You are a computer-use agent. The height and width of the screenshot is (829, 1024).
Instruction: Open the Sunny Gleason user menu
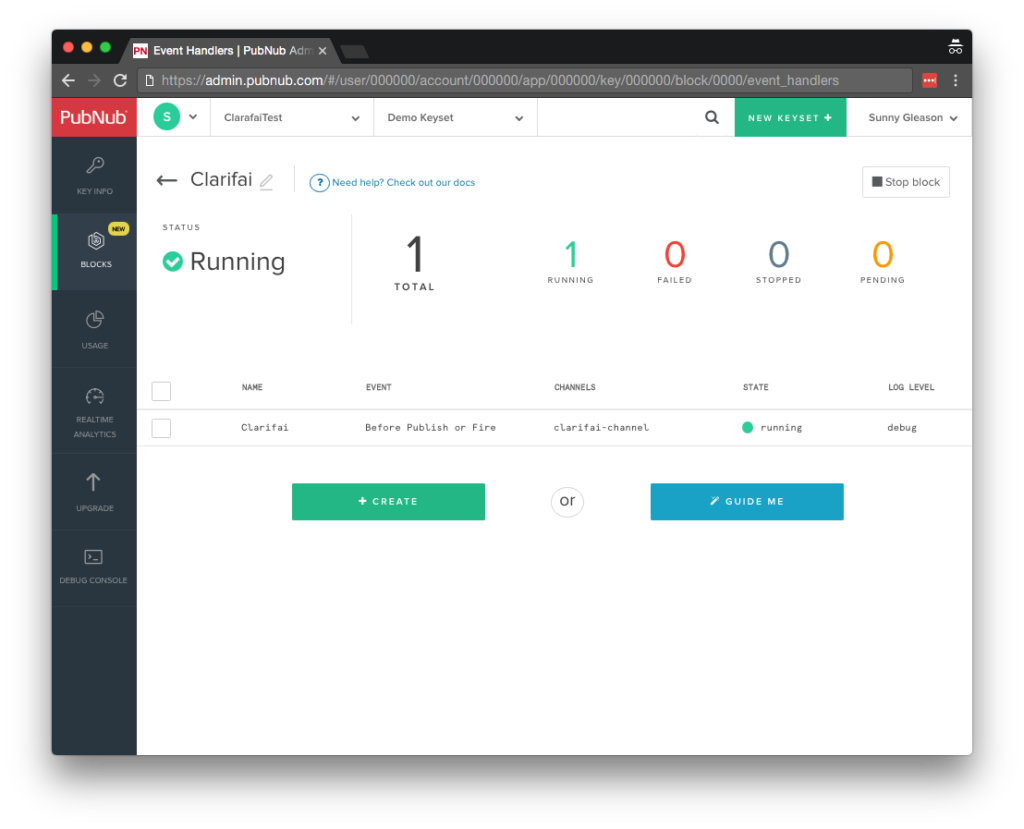(x=912, y=118)
